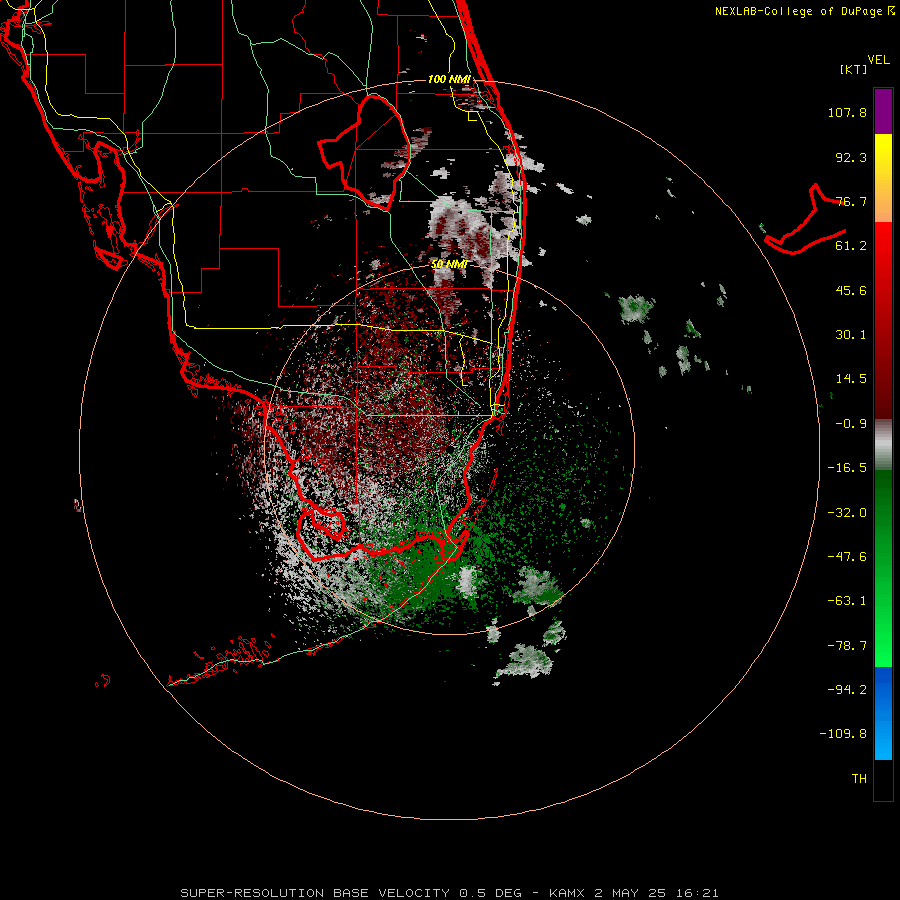This screenshot has height=900, width=900.
Task: Click the TH threshold label
Action: (859, 779)
